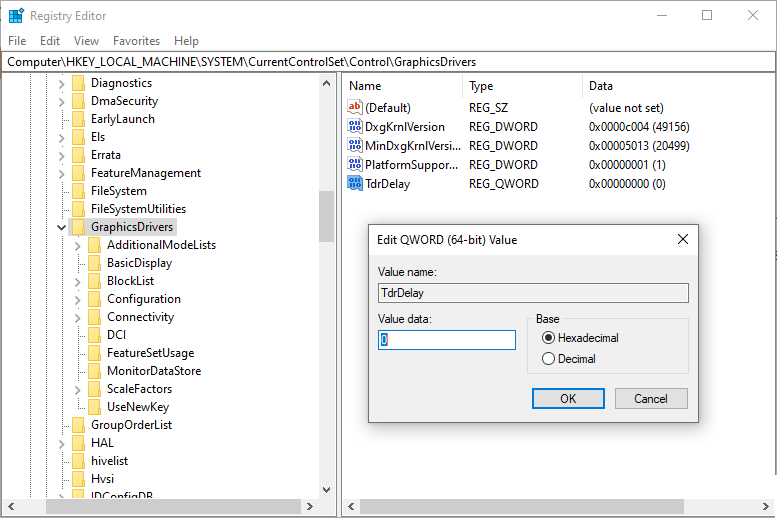Click the FeatureManagement folder icon
Viewport: 777px width, 518px height.
tap(78, 173)
